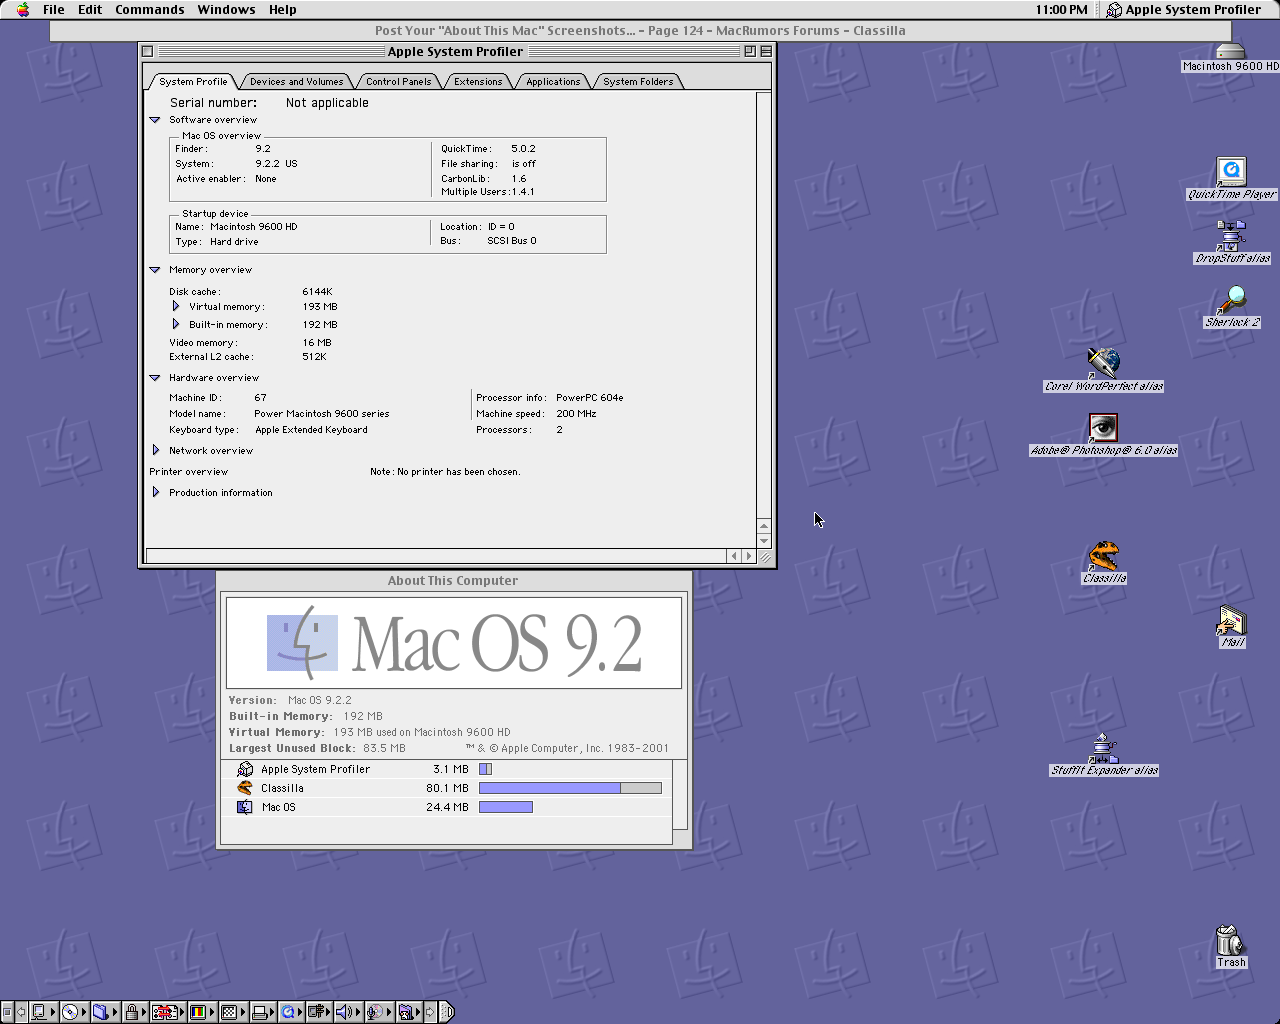1280x1024 pixels.
Task: Click Web Sharing folder module in Control Strip
Action: pos(411,1012)
